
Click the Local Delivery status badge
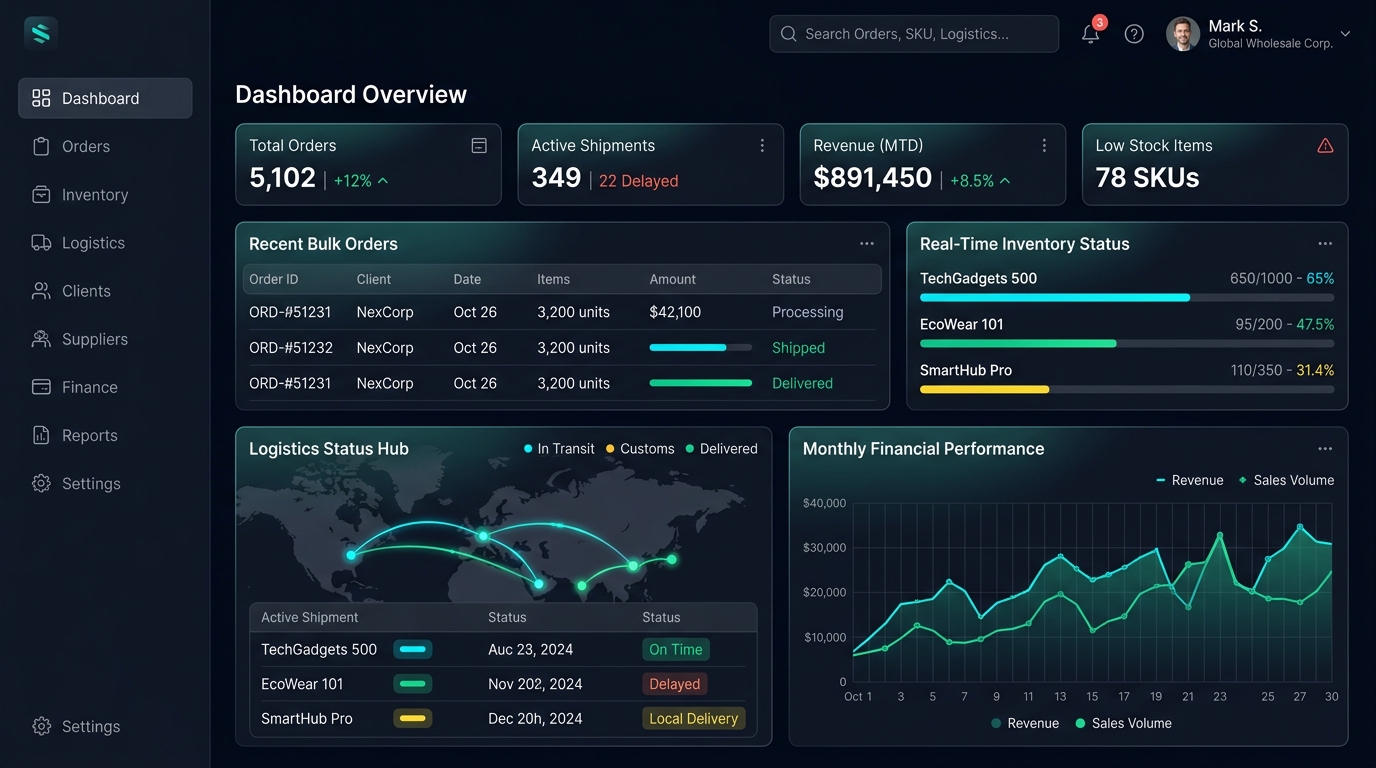coord(693,718)
